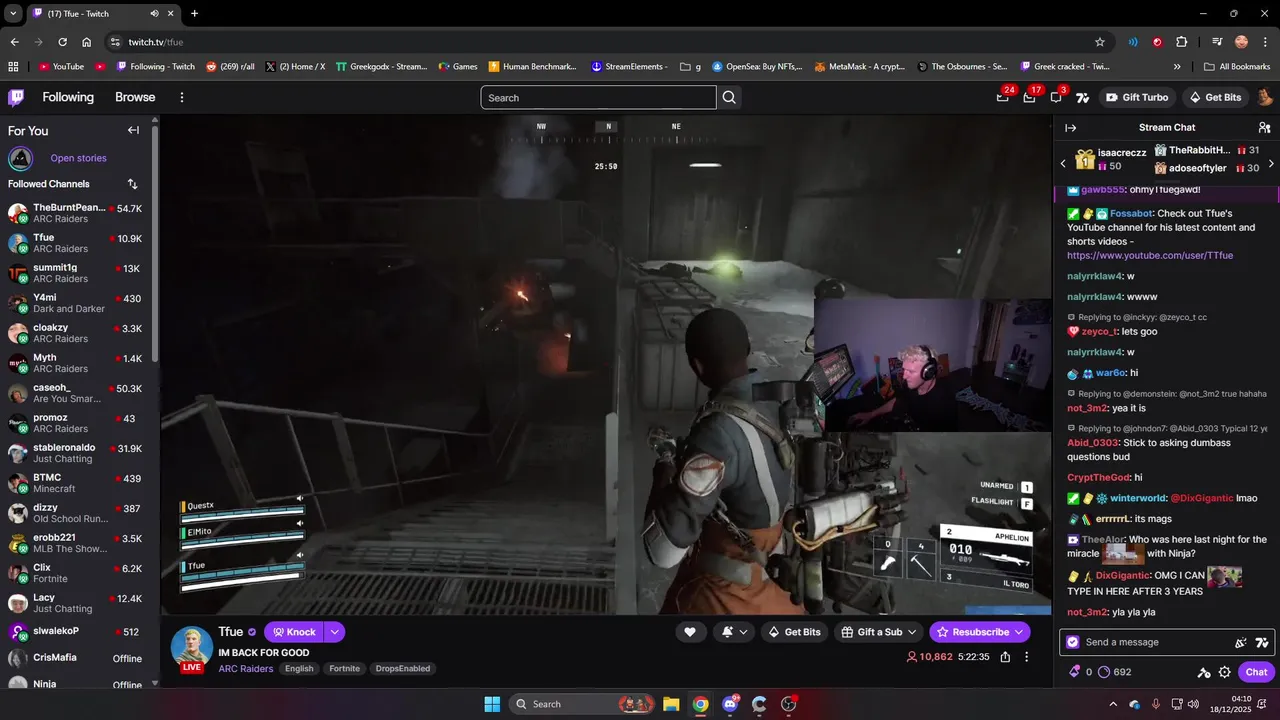The width and height of the screenshot is (1280, 720).
Task: Open the Chrome extensions puzzle icon
Action: (1182, 42)
